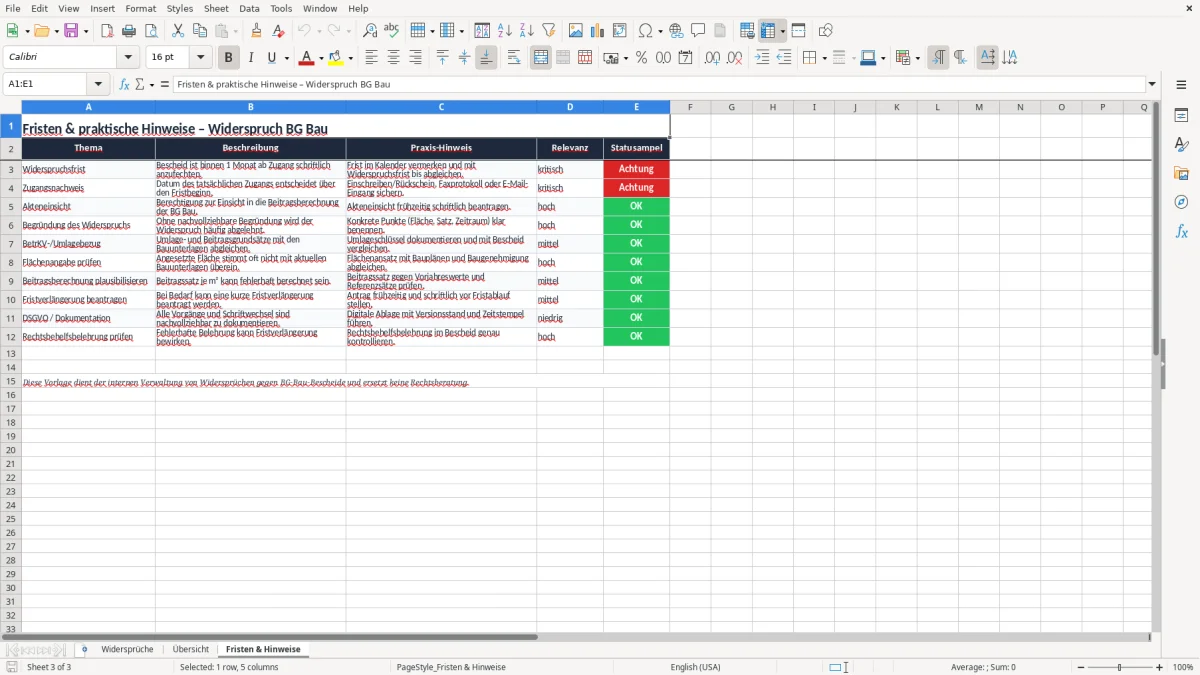Toggle Merge and Center Cells
The image size is (1200, 675).
coord(541,58)
